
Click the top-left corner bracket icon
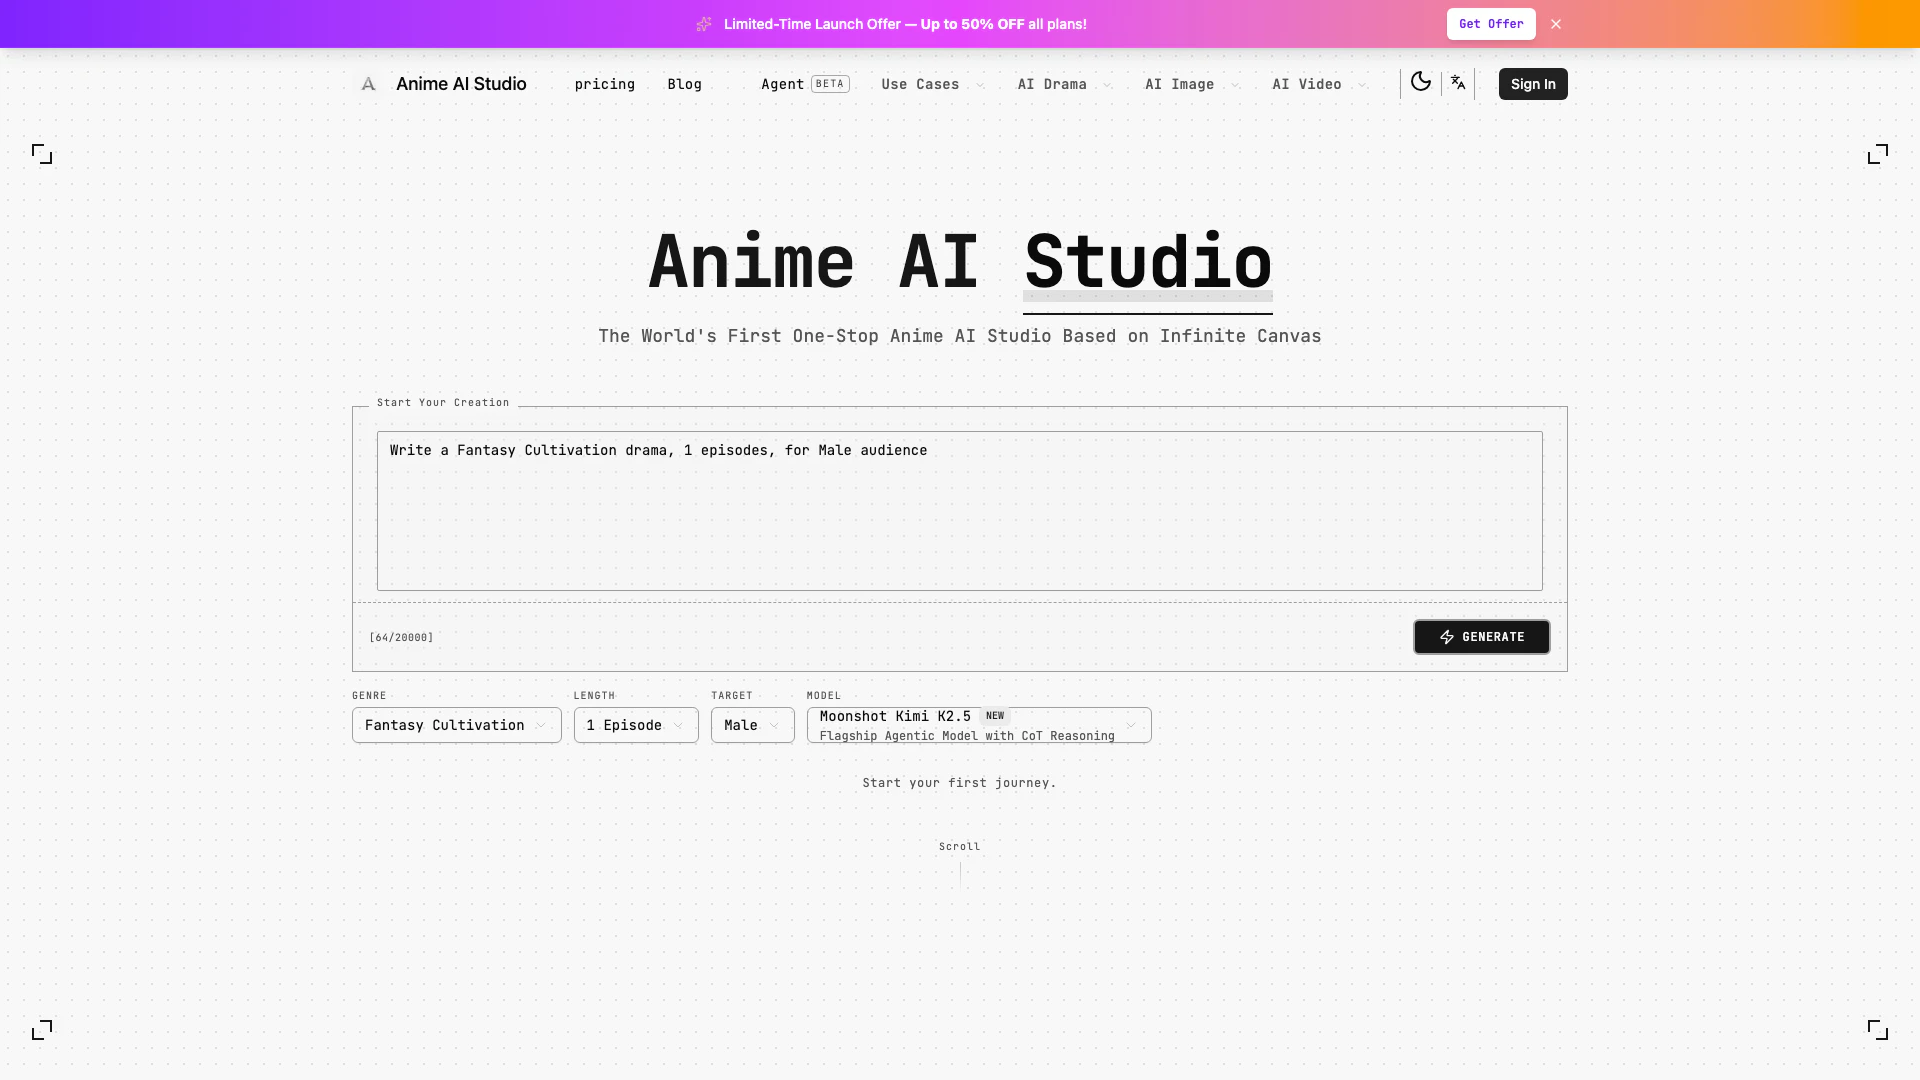coord(42,154)
